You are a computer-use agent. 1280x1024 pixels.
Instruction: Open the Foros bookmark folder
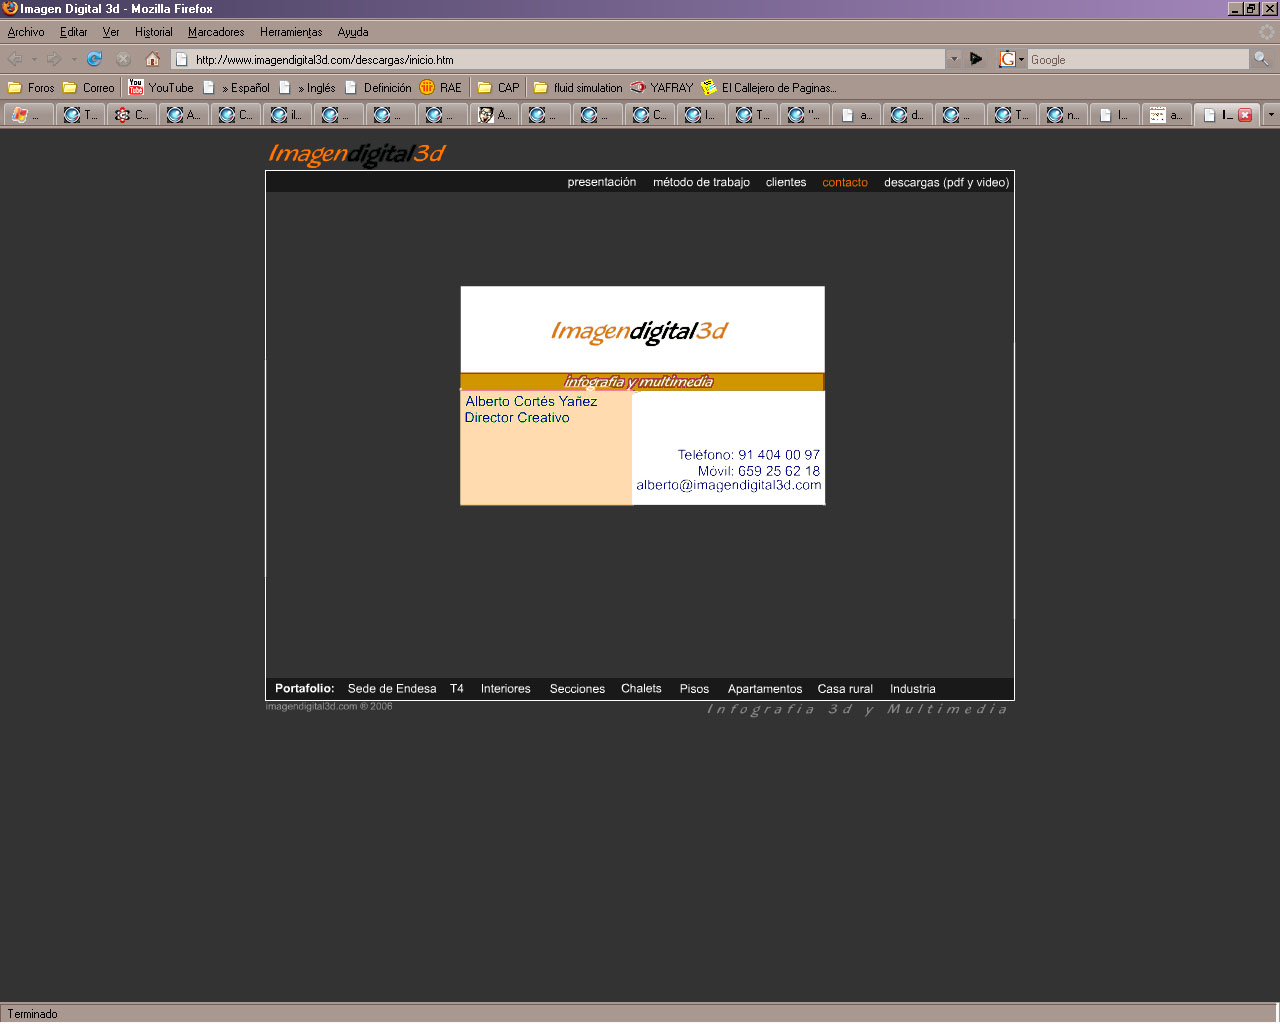[x=31, y=88]
